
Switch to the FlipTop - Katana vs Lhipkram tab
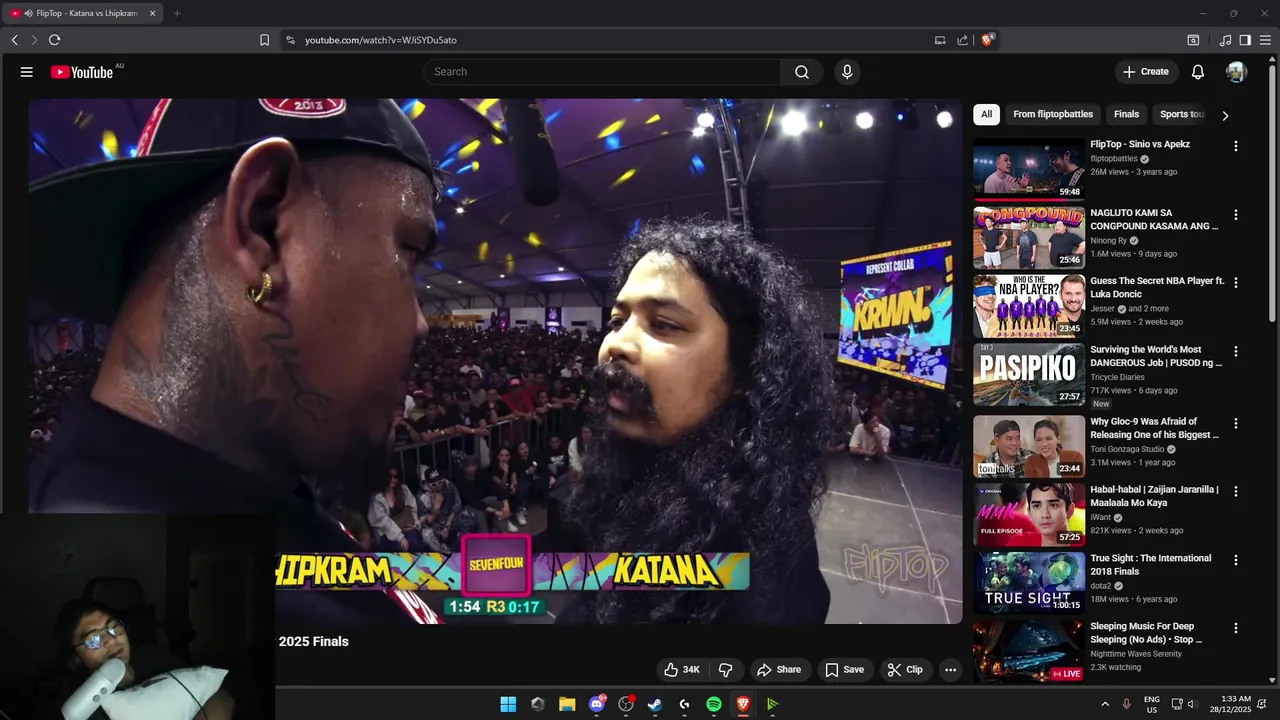click(84, 13)
